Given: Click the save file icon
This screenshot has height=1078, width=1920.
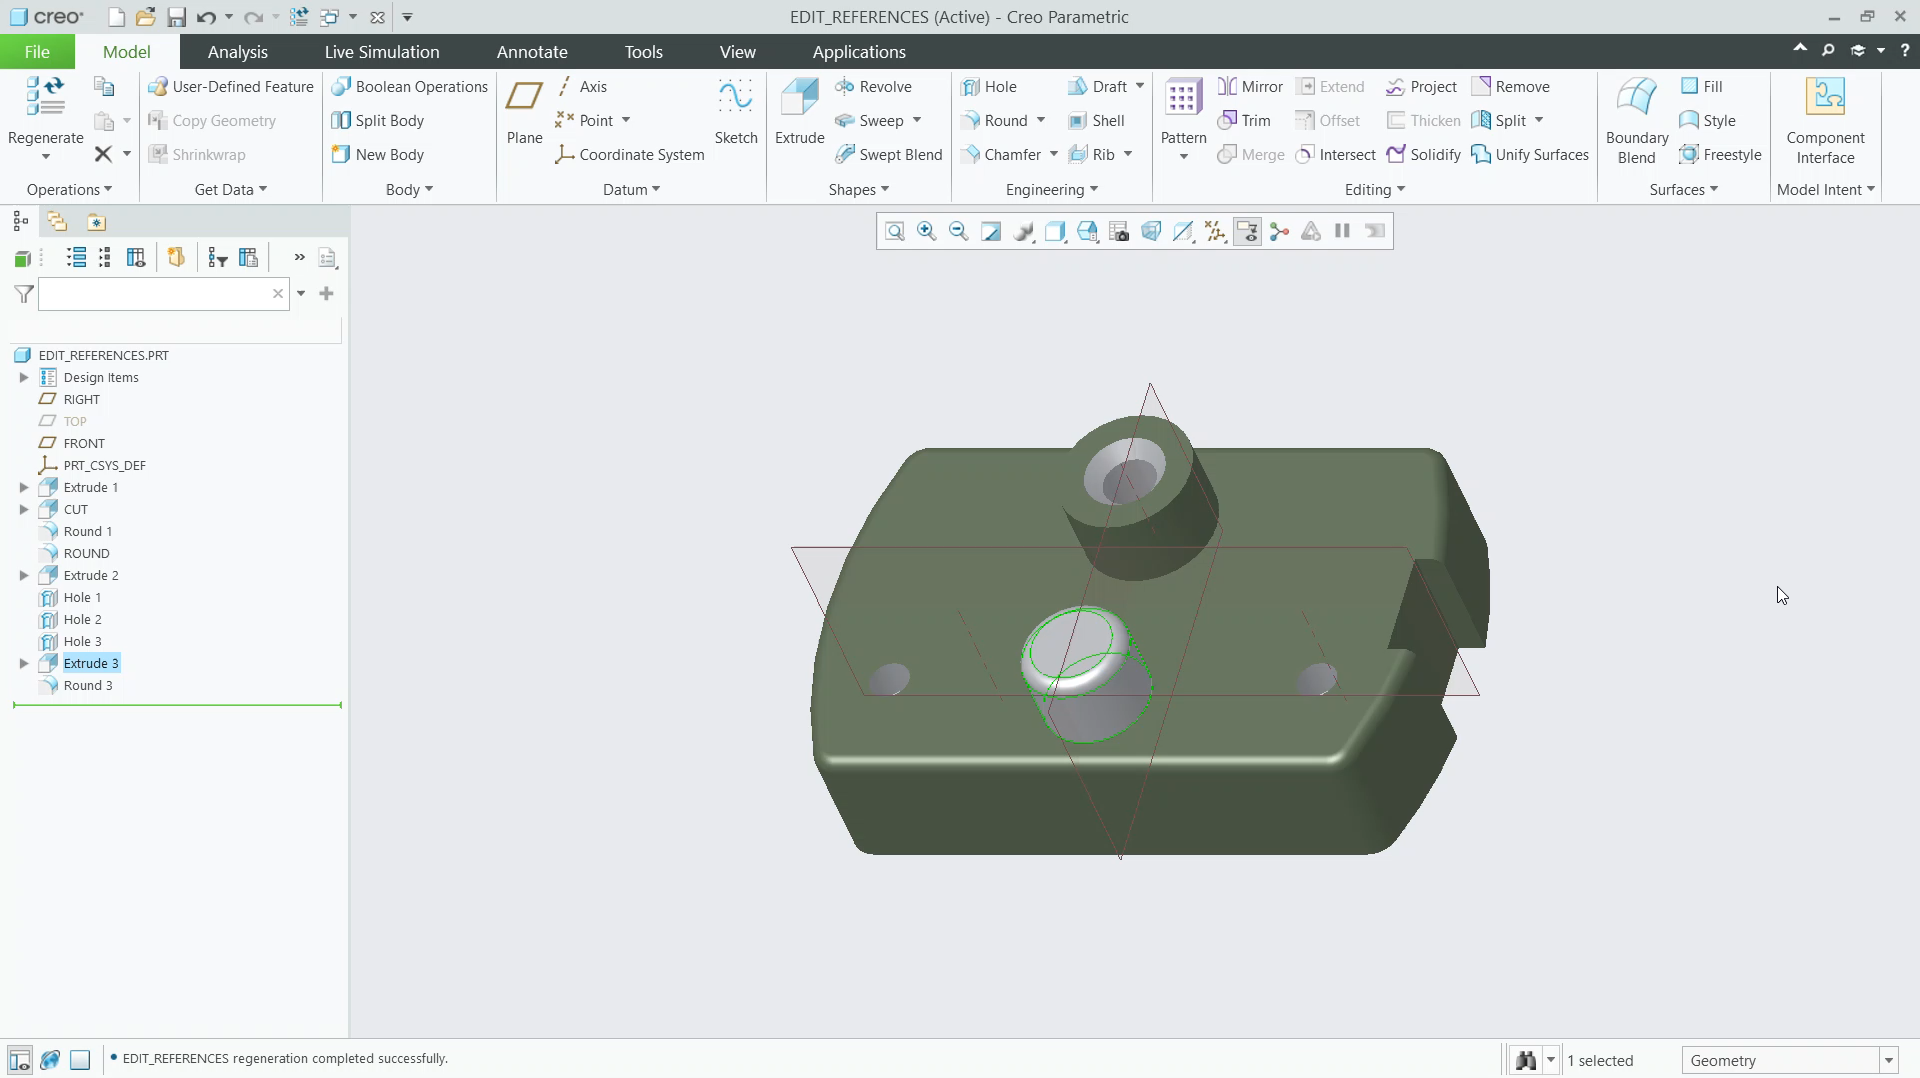Looking at the screenshot, I should pyautogui.click(x=176, y=17).
